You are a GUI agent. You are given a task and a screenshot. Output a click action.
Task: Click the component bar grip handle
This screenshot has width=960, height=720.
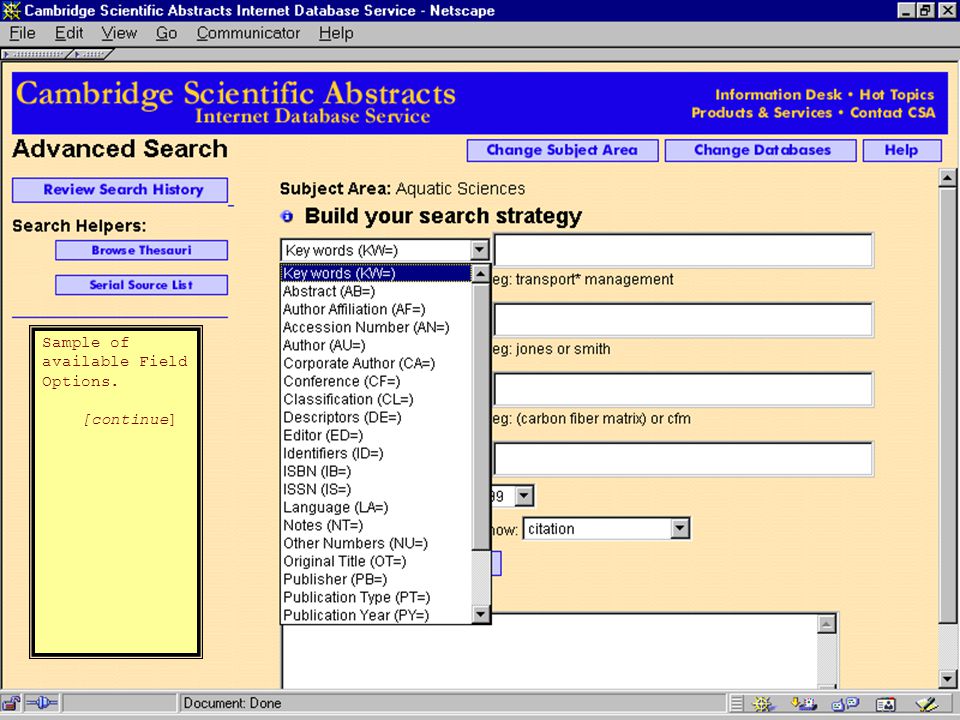[x=737, y=704]
